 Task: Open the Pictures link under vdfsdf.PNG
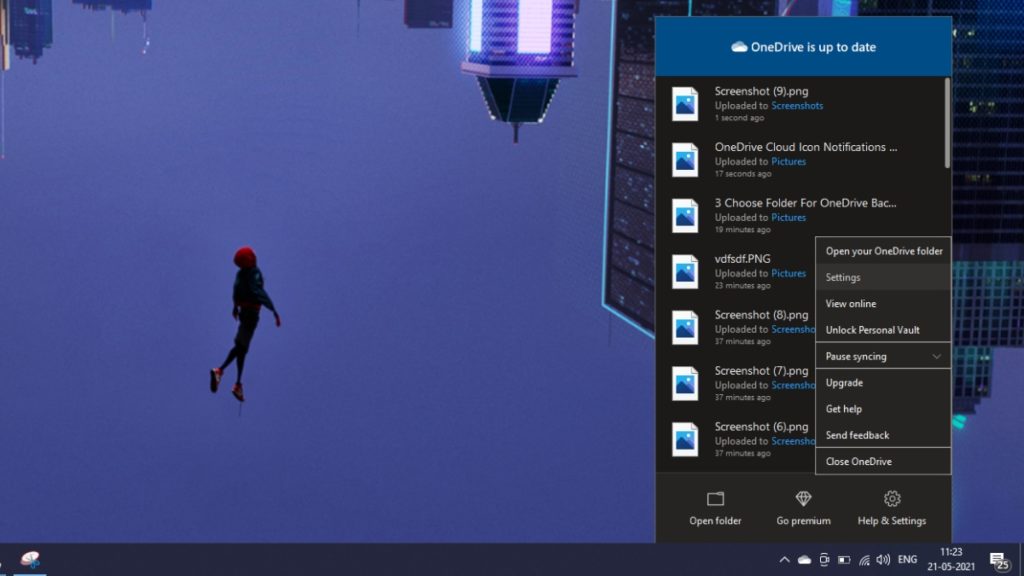pos(788,273)
